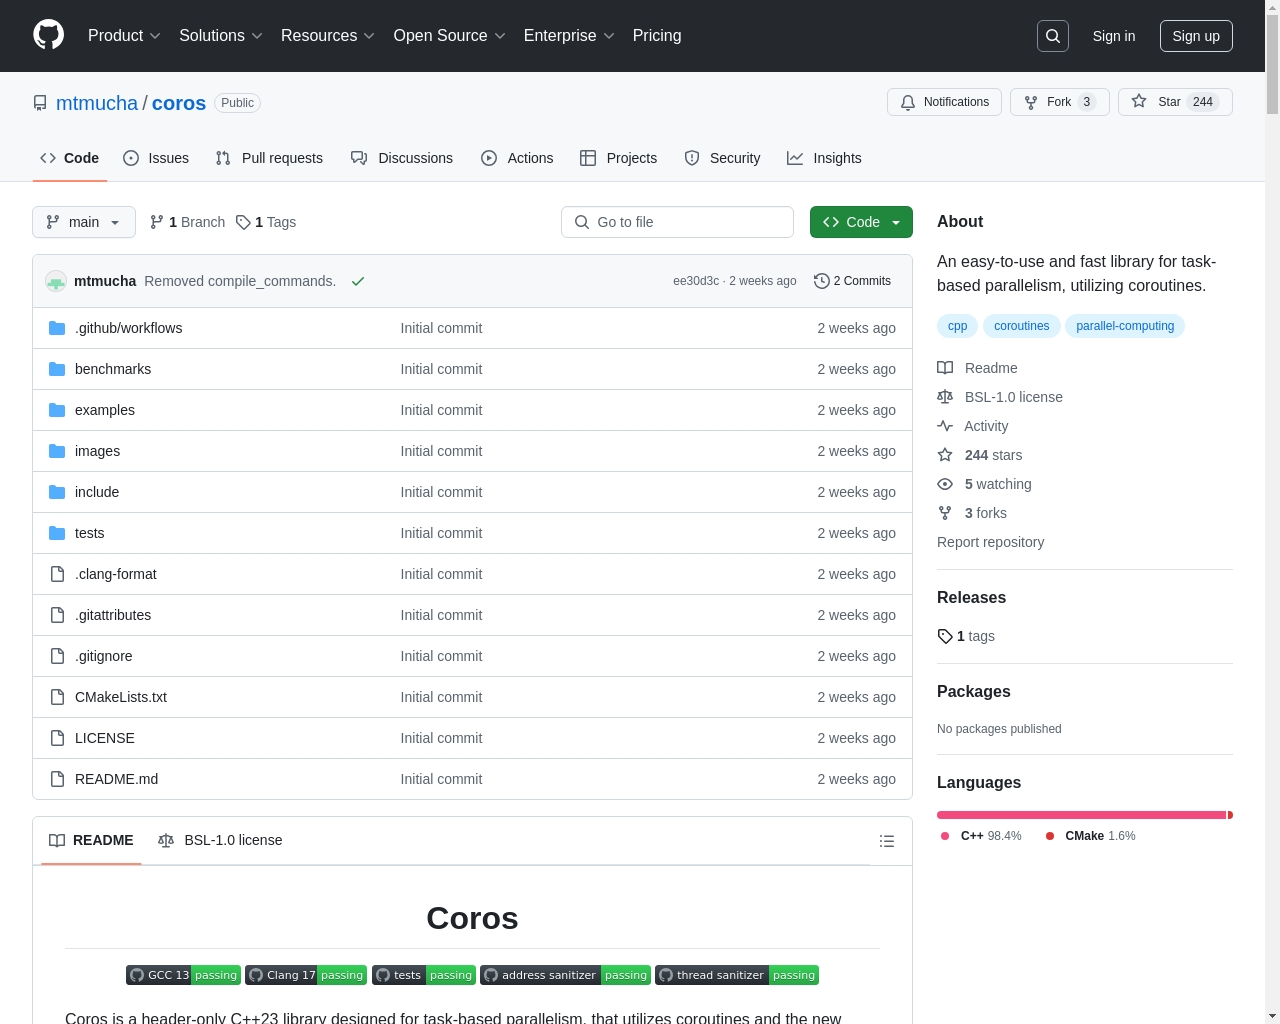Viewport: 1280px width, 1024px height.
Task: Switch to the Discussions tab
Action: click(x=402, y=158)
